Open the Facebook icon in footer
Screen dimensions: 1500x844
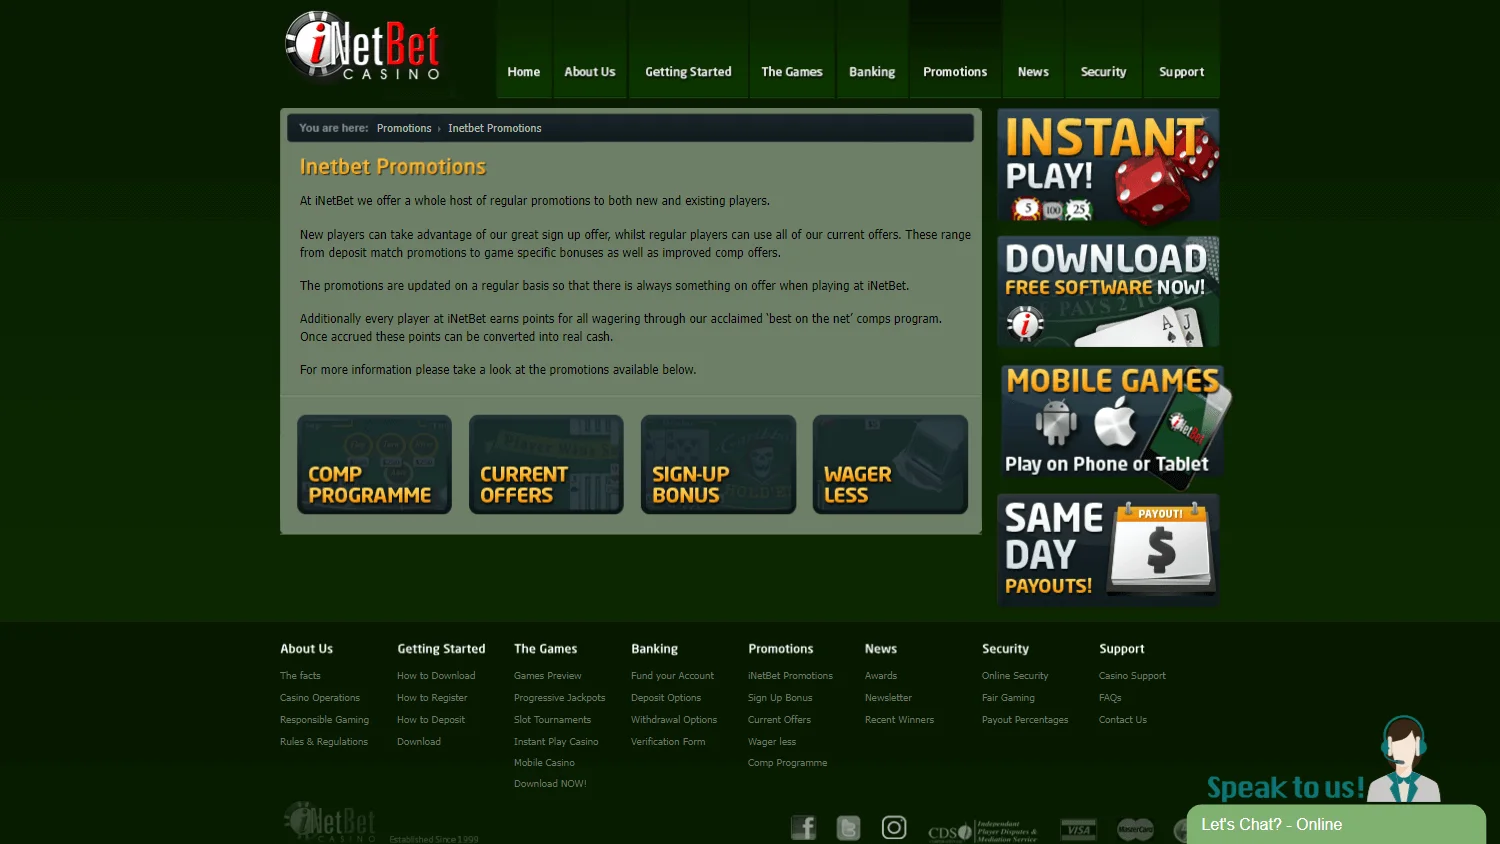pyautogui.click(x=804, y=827)
